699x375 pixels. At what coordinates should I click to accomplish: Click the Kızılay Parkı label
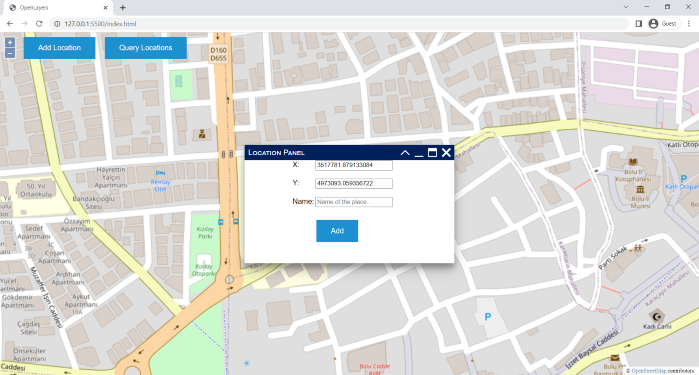pos(205,233)
